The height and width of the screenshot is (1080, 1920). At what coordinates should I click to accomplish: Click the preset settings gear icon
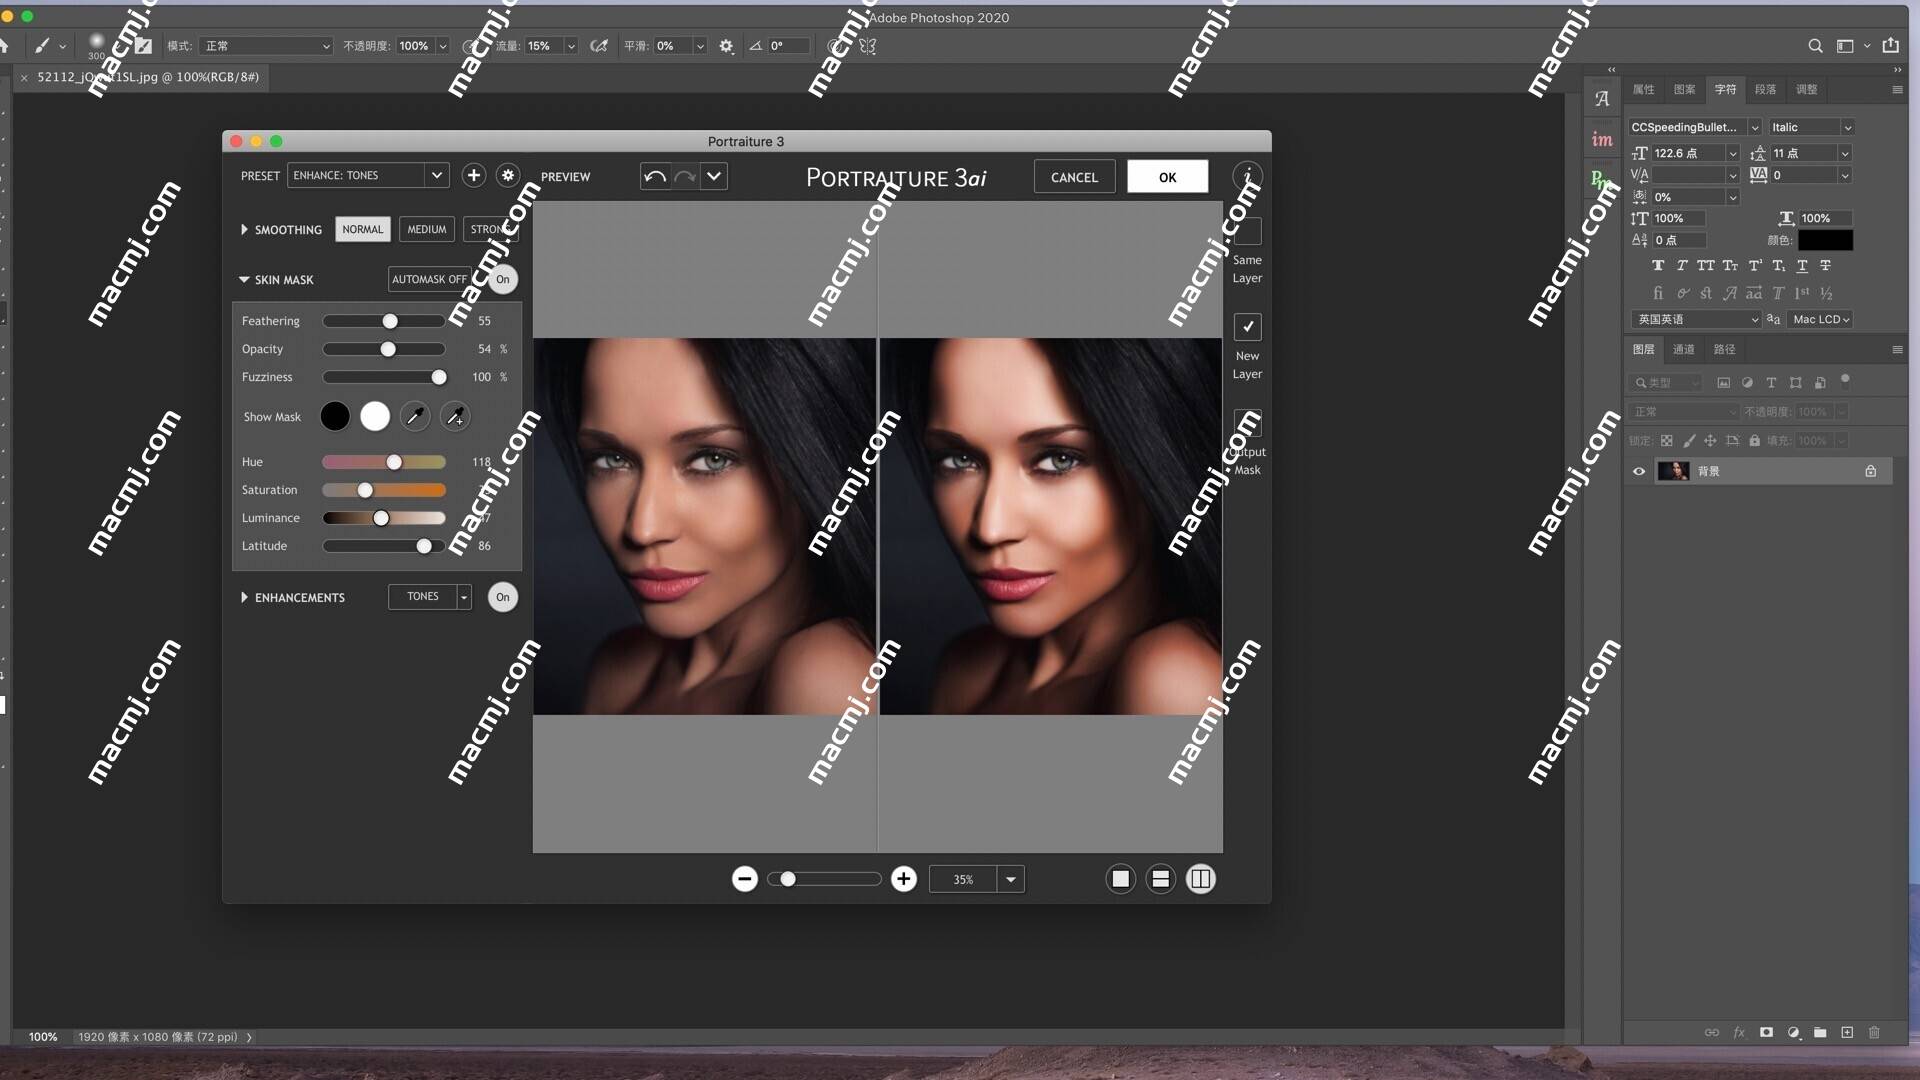(508, 175)
